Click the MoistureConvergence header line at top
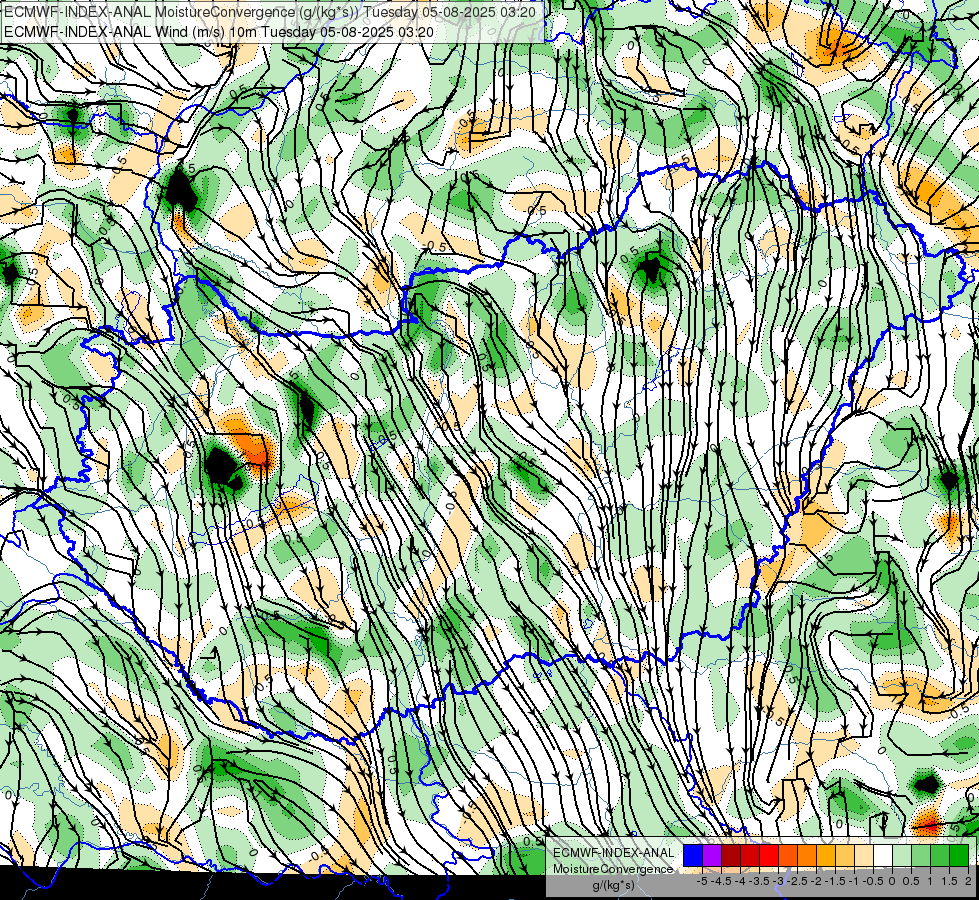The width and height of the screenshot is (979, 900). 269,12
